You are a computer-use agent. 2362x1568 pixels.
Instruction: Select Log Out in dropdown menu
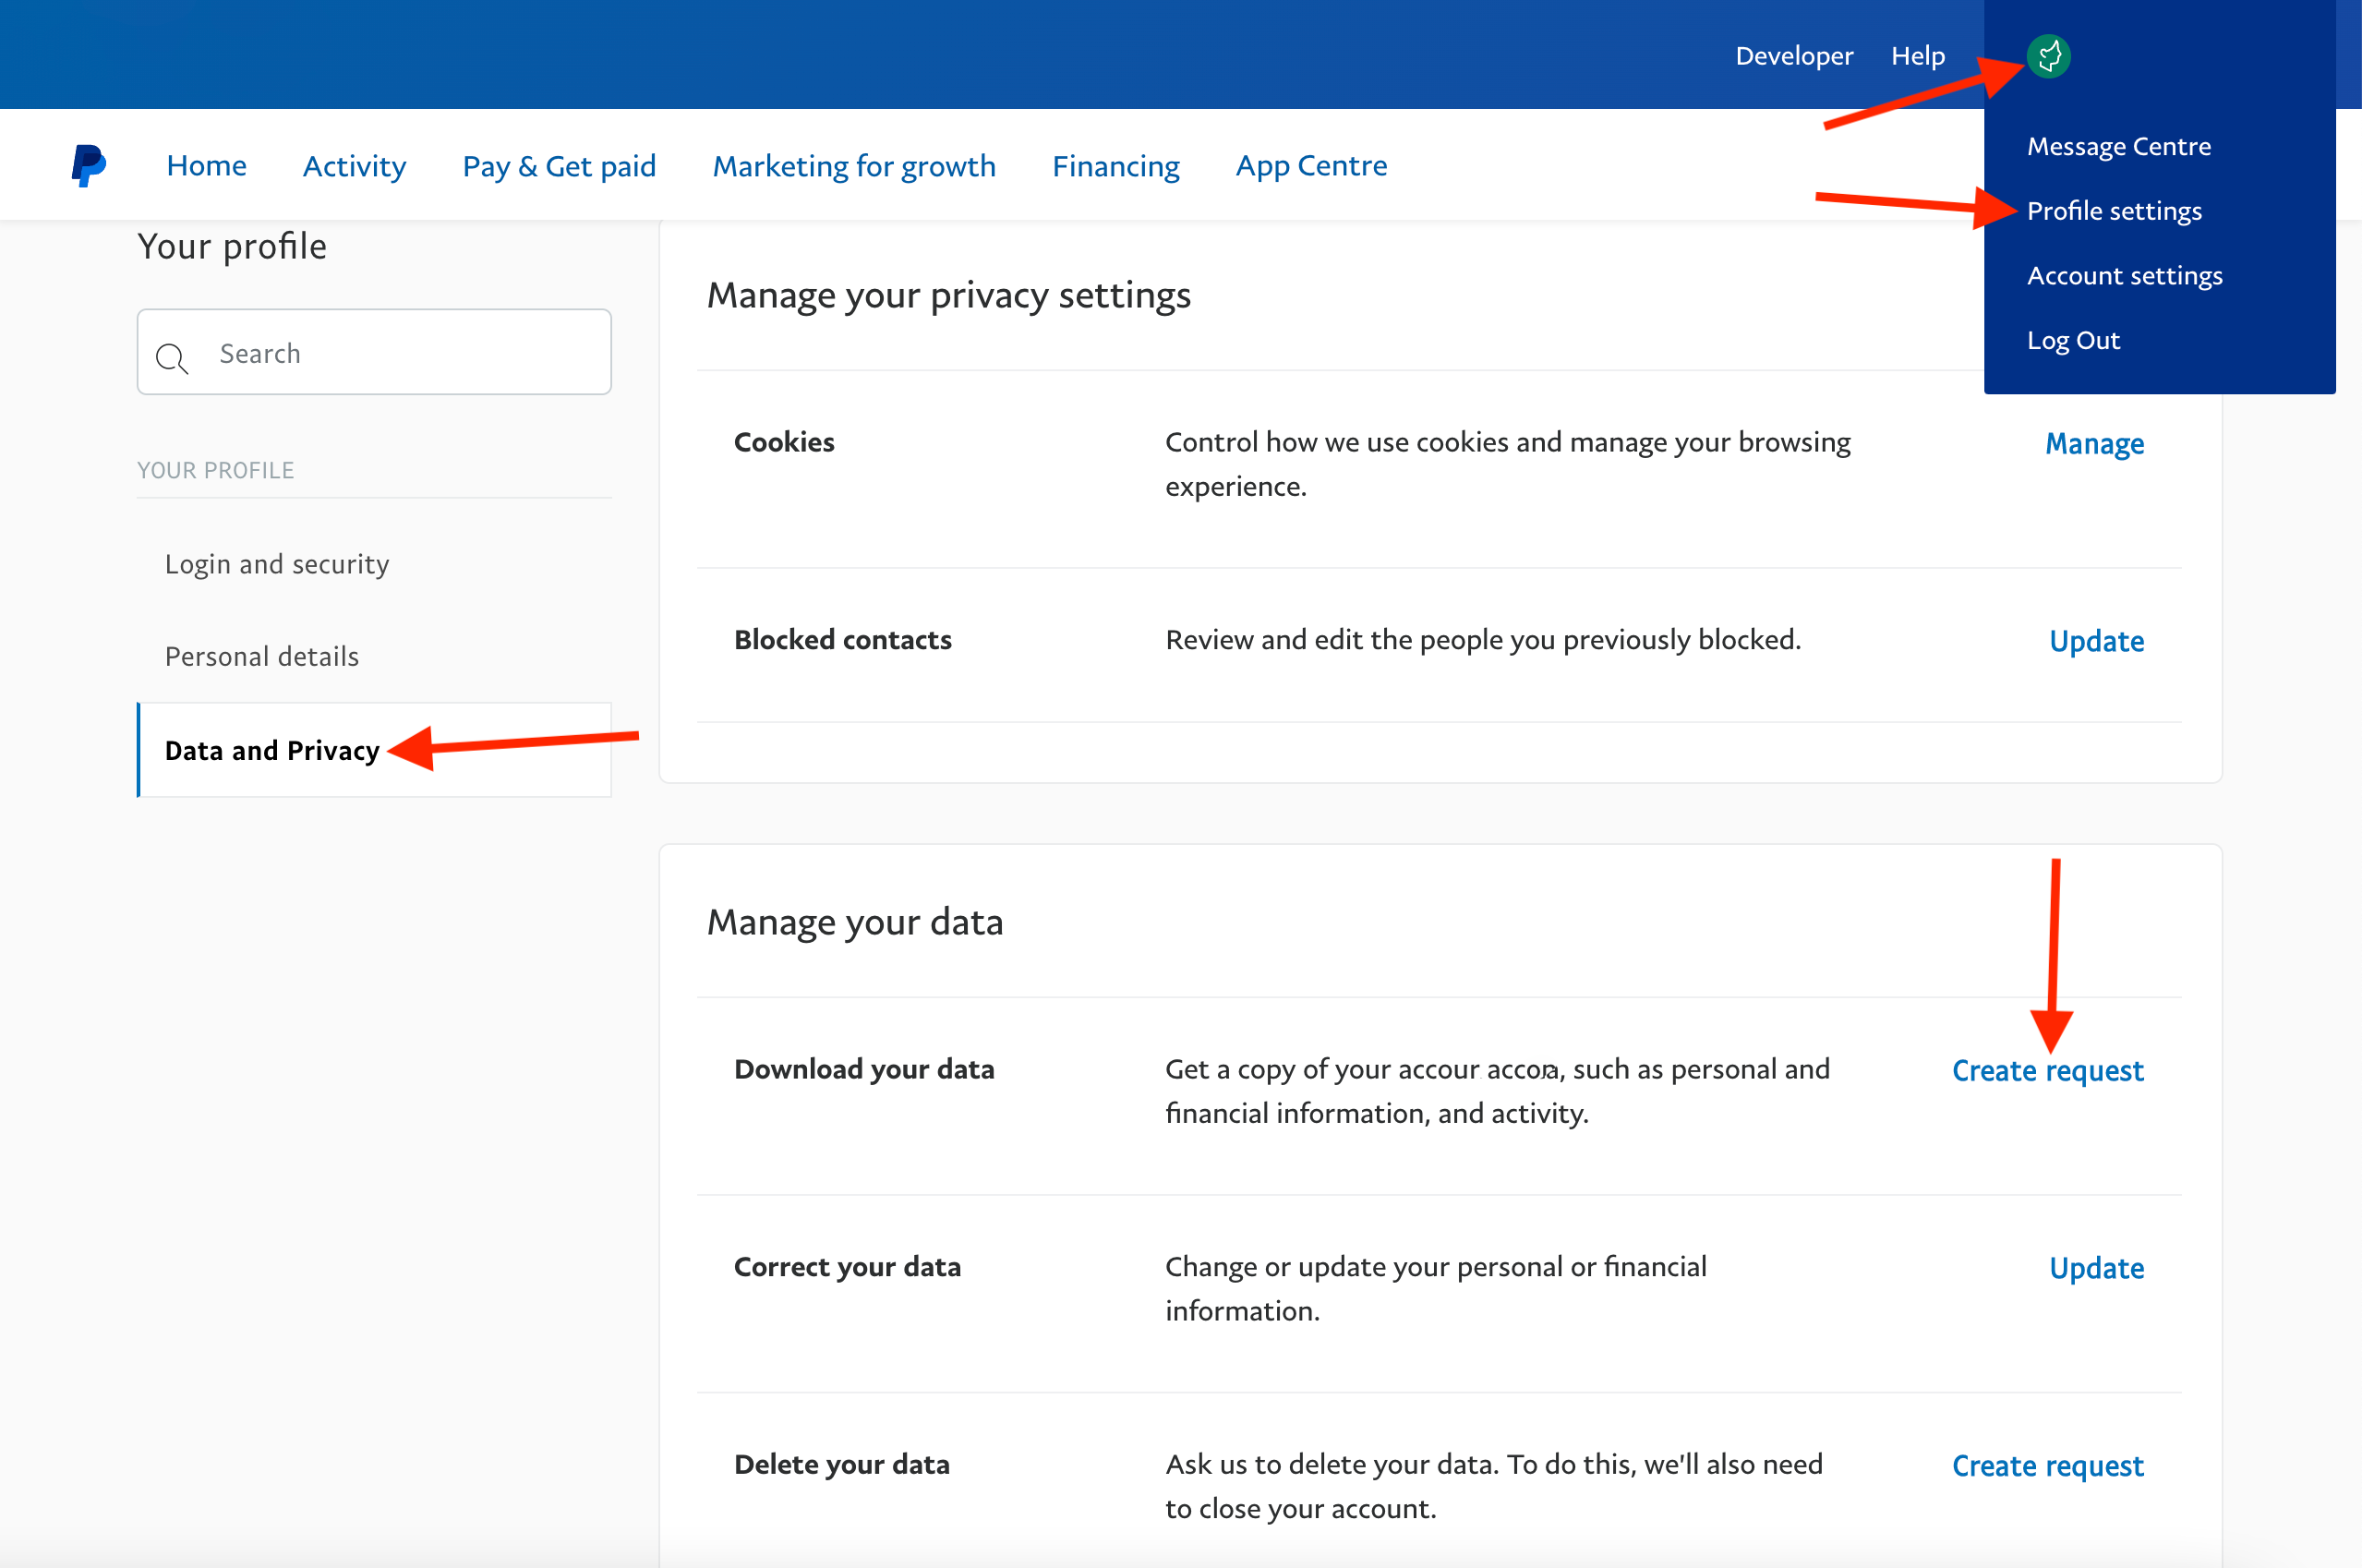2073,340
